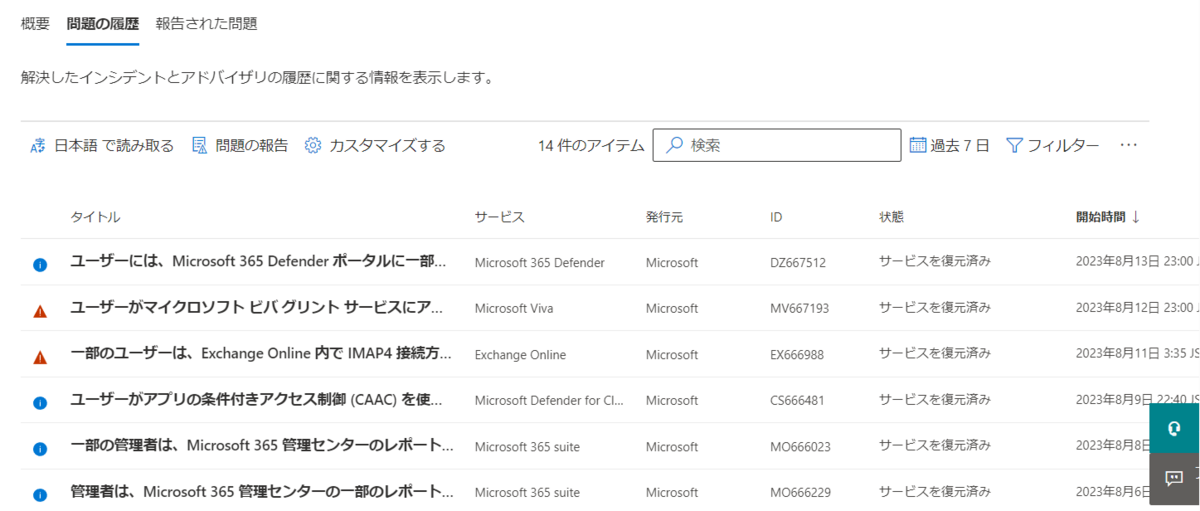Click inside the 検索 search field
Viewport: 1200px width, 511px height.
point(777,145)
